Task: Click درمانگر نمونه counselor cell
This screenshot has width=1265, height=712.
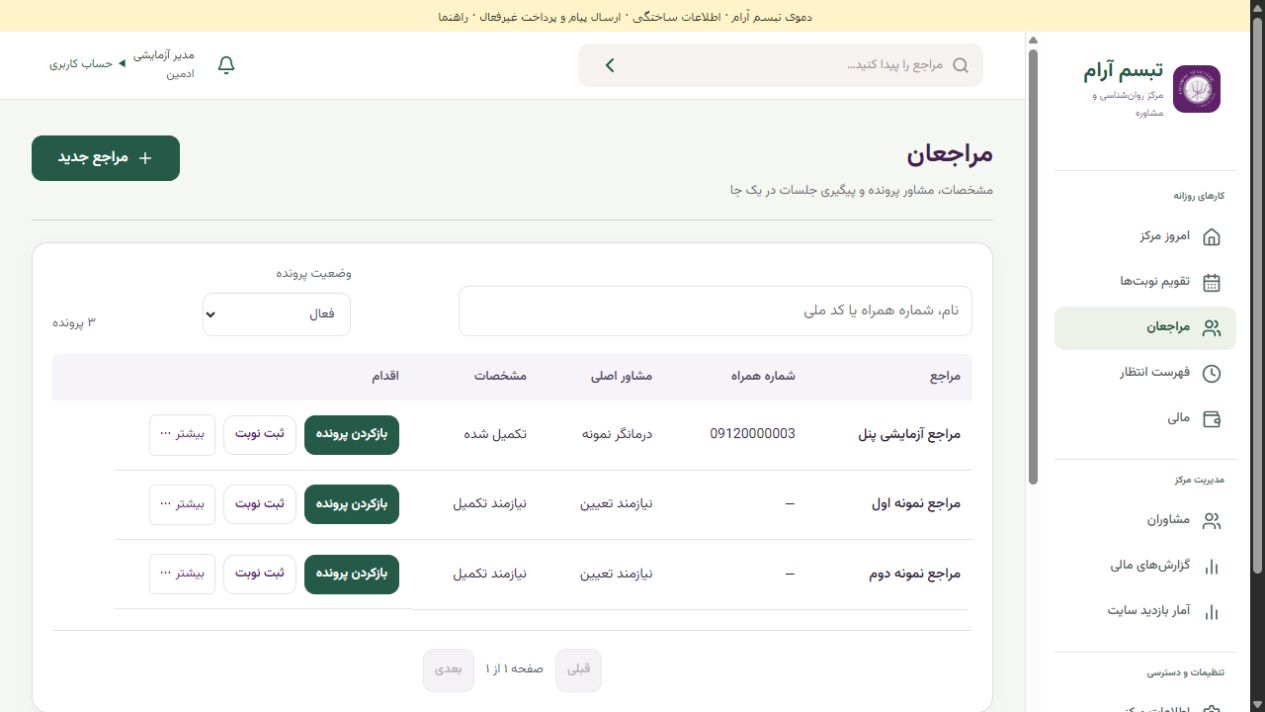Action: coord(617,434)
